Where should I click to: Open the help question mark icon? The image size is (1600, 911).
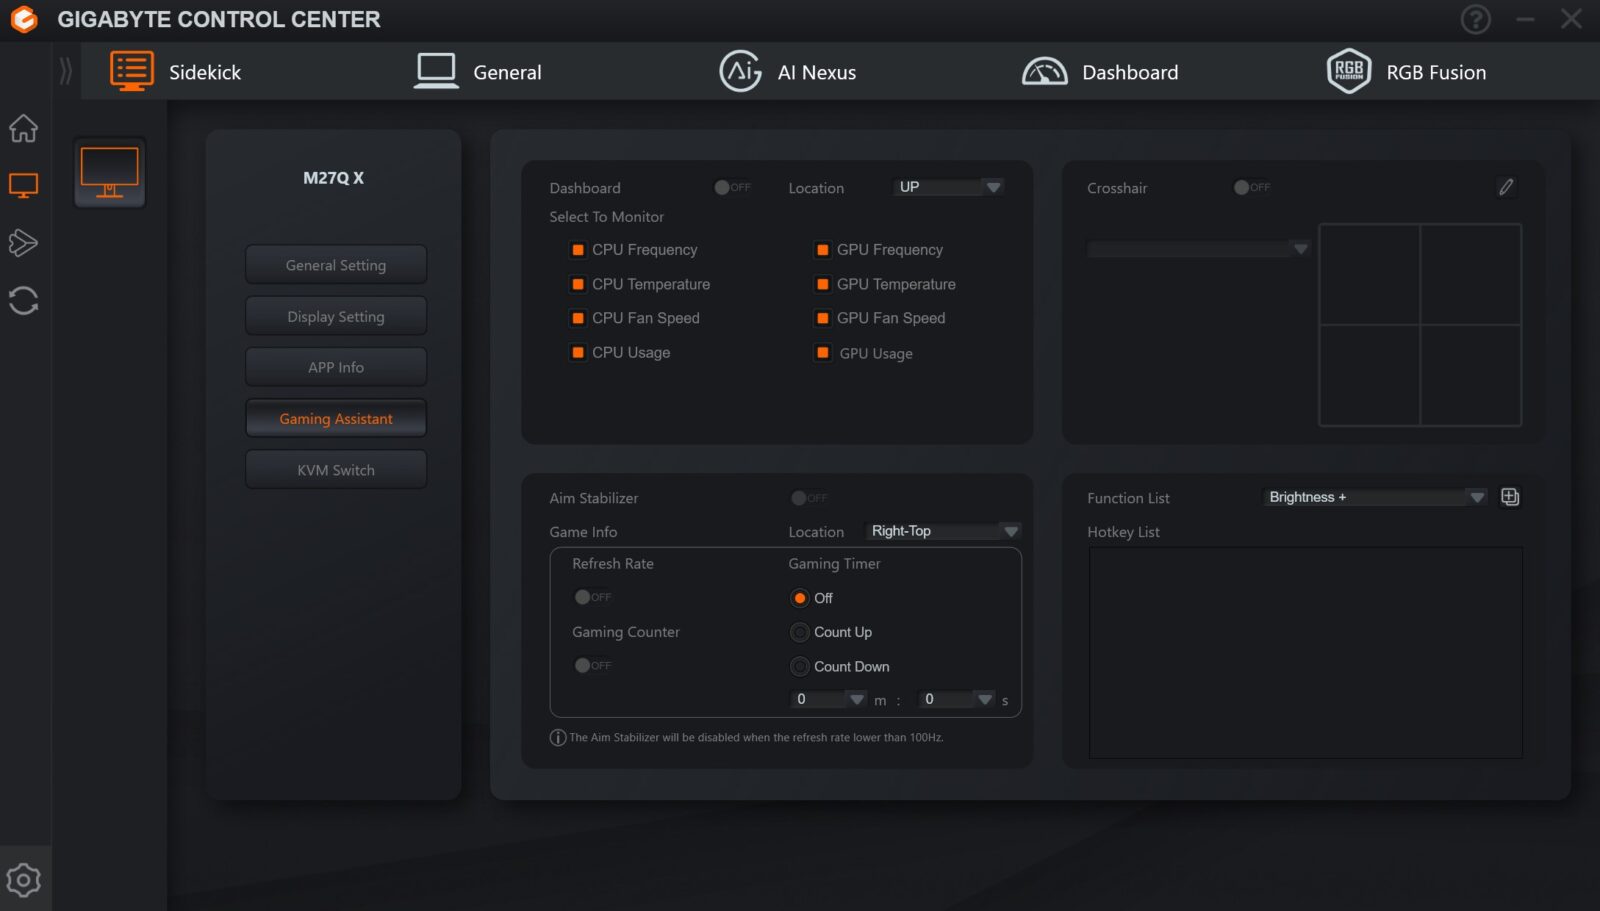1475,19
